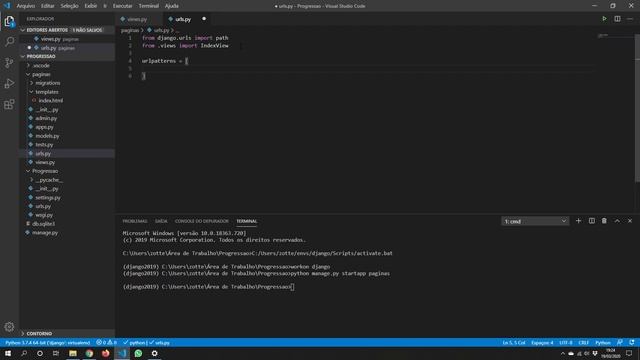This screenshot has height=360, width=640.
Task: Open Chrome from the Windows taskbar
Action: pyautogui.click(x=89, y=353)
